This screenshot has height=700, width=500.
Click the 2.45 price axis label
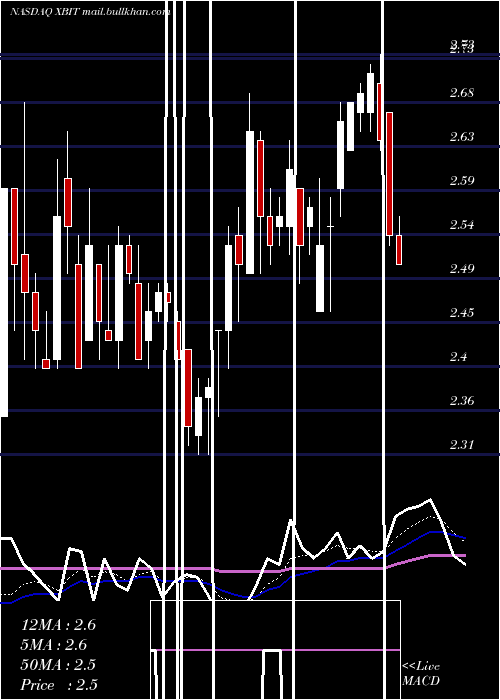[x=462, y=312]
